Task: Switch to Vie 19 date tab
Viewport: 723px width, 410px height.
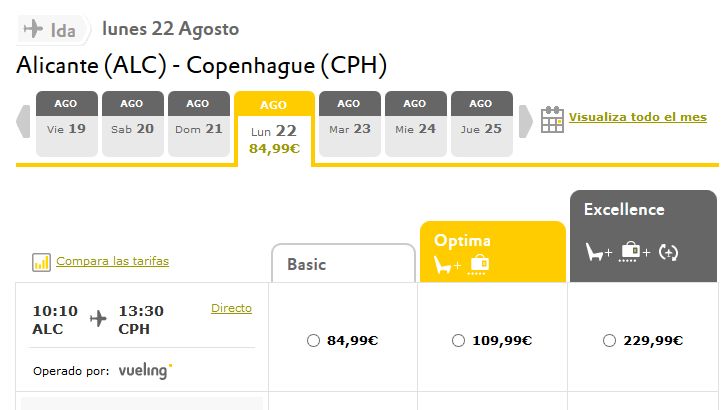Action: click(67, 124)
